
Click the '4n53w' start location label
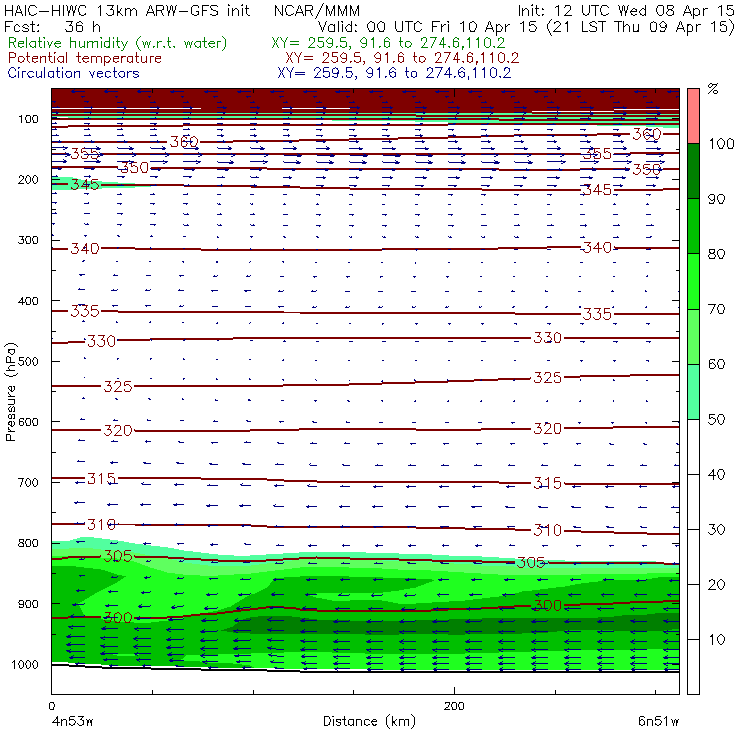point(72,722)
